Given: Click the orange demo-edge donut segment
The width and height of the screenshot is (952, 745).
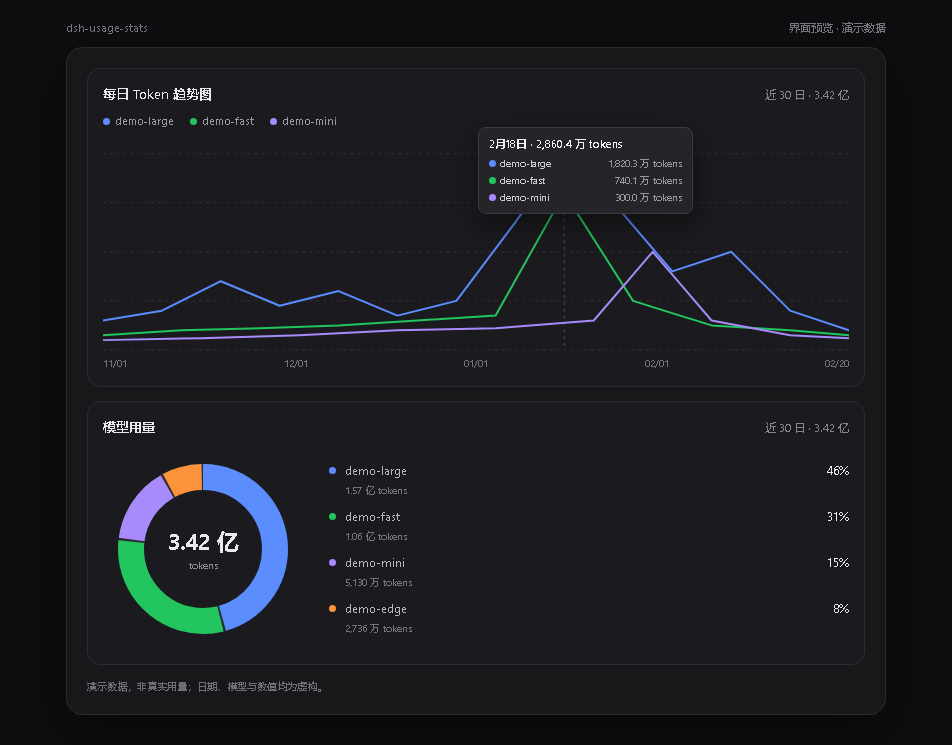Looking at the screenshot, I should pyautogui.click(x=185, y=478).
